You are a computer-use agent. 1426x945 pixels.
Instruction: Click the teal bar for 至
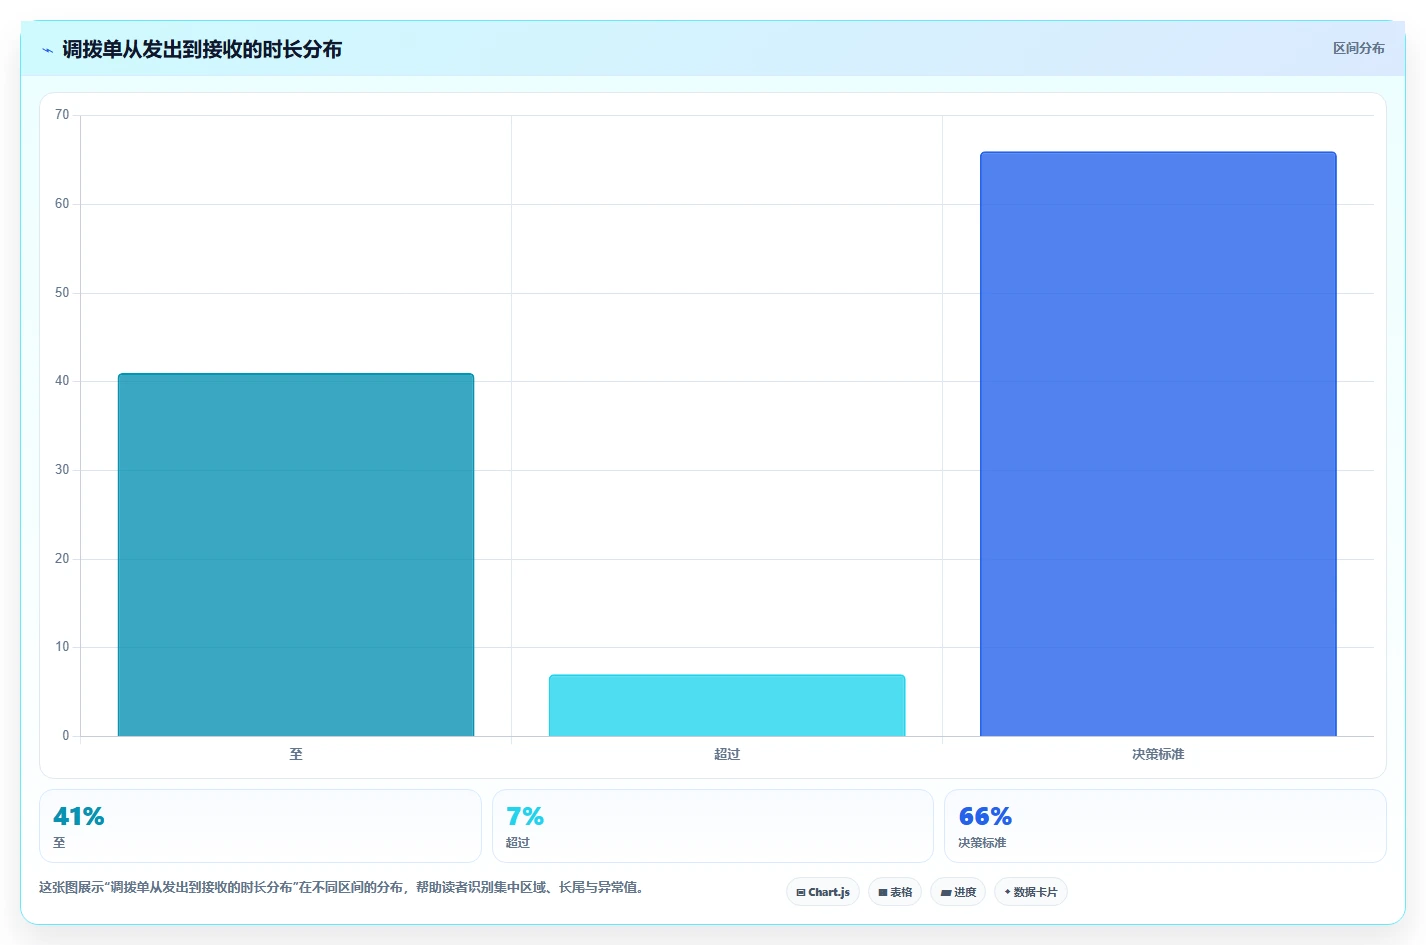(x=296, y=555)
